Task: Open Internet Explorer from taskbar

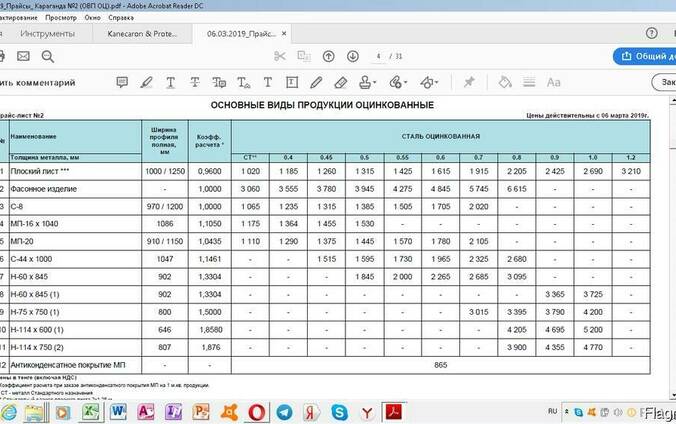Action: (8, 412)
